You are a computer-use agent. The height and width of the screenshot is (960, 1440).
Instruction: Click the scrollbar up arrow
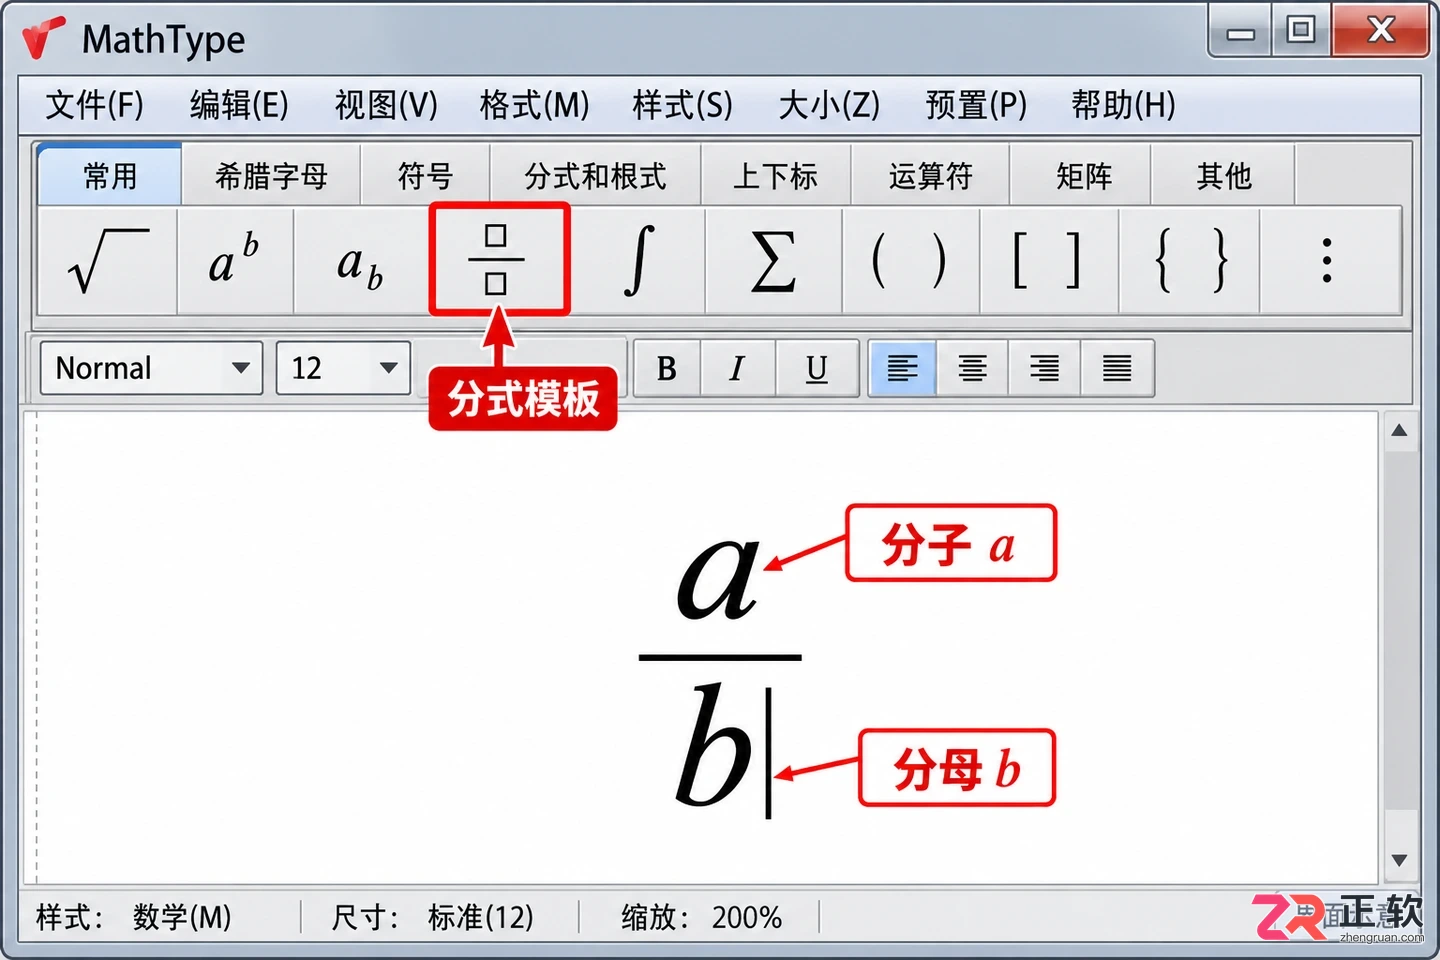[x=1399, y=431]
